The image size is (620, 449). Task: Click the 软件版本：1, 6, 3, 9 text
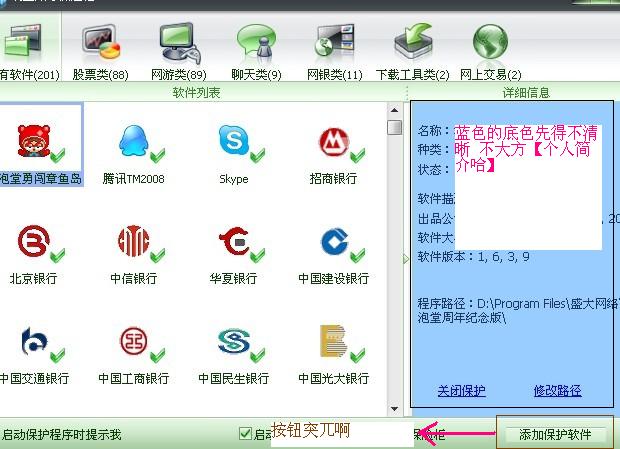(474, 257)
